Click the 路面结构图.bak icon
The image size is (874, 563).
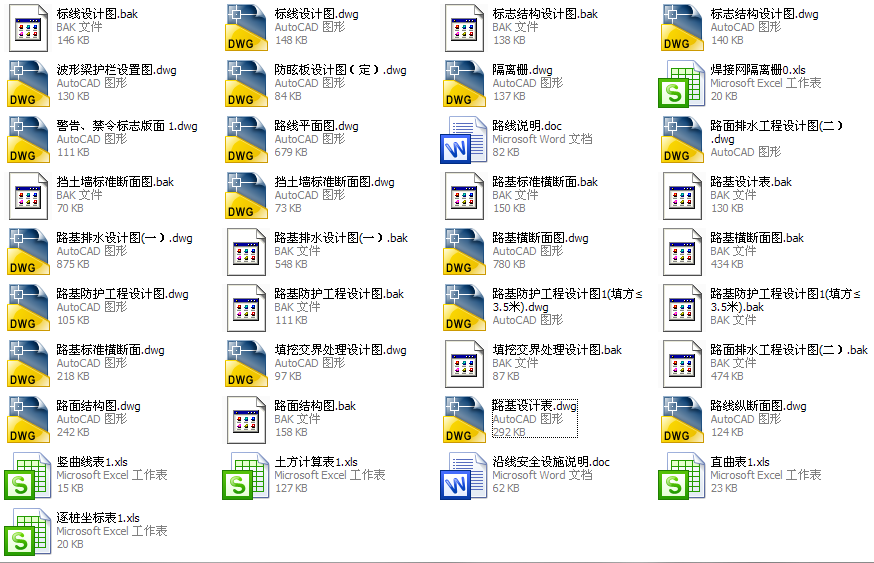click(246, 420)
